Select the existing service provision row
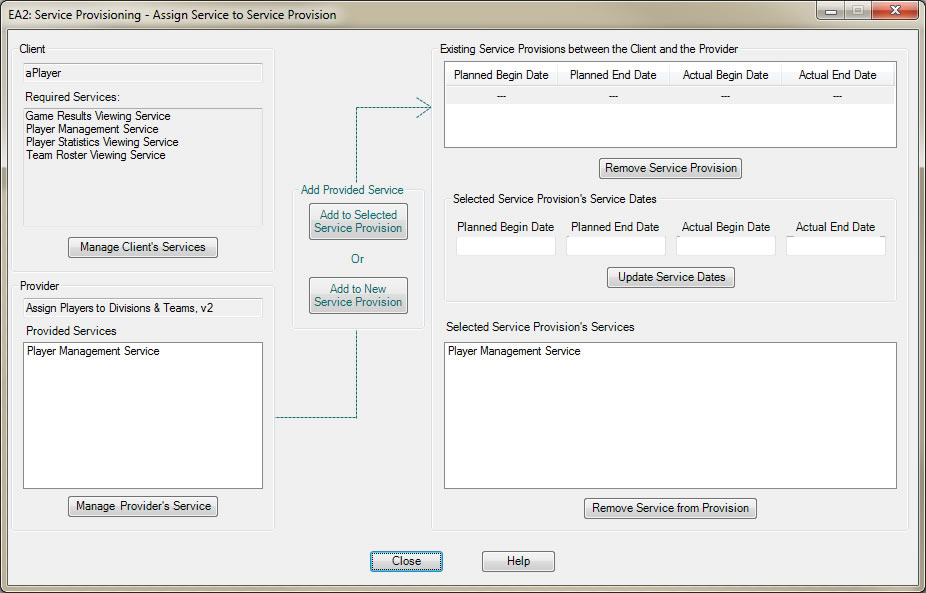 pos(670,96)
